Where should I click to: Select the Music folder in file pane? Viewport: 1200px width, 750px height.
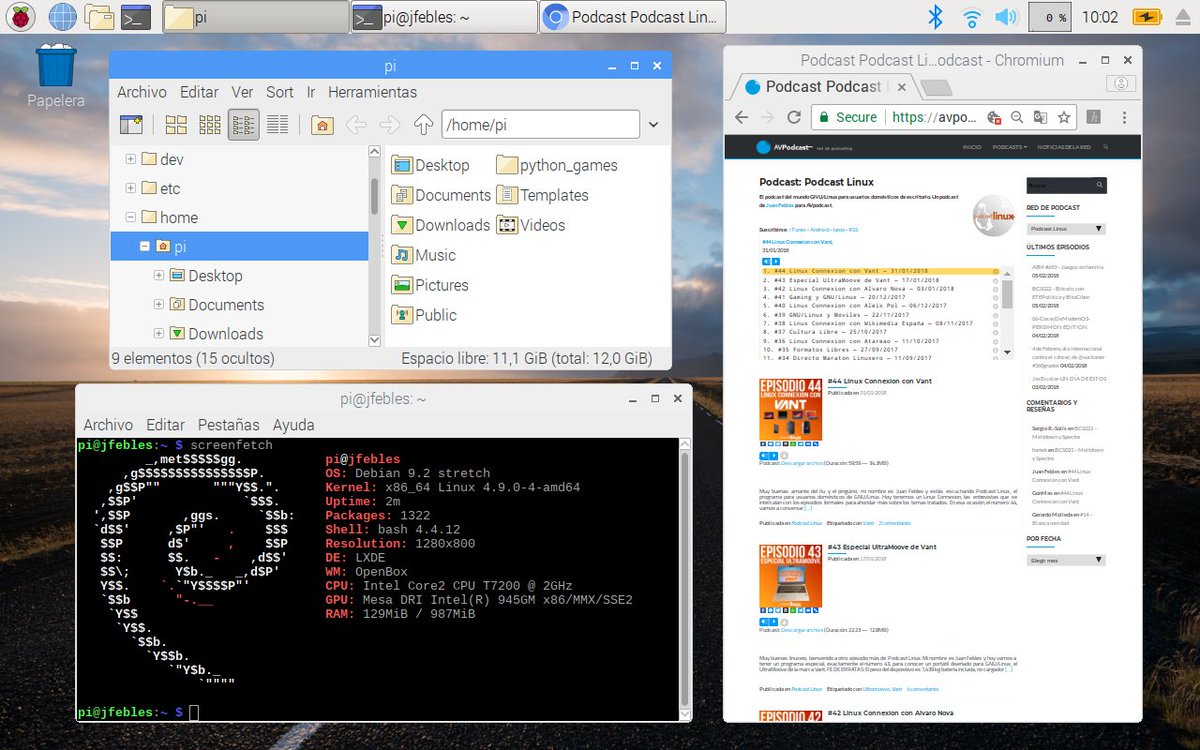(x=424, y=255)
